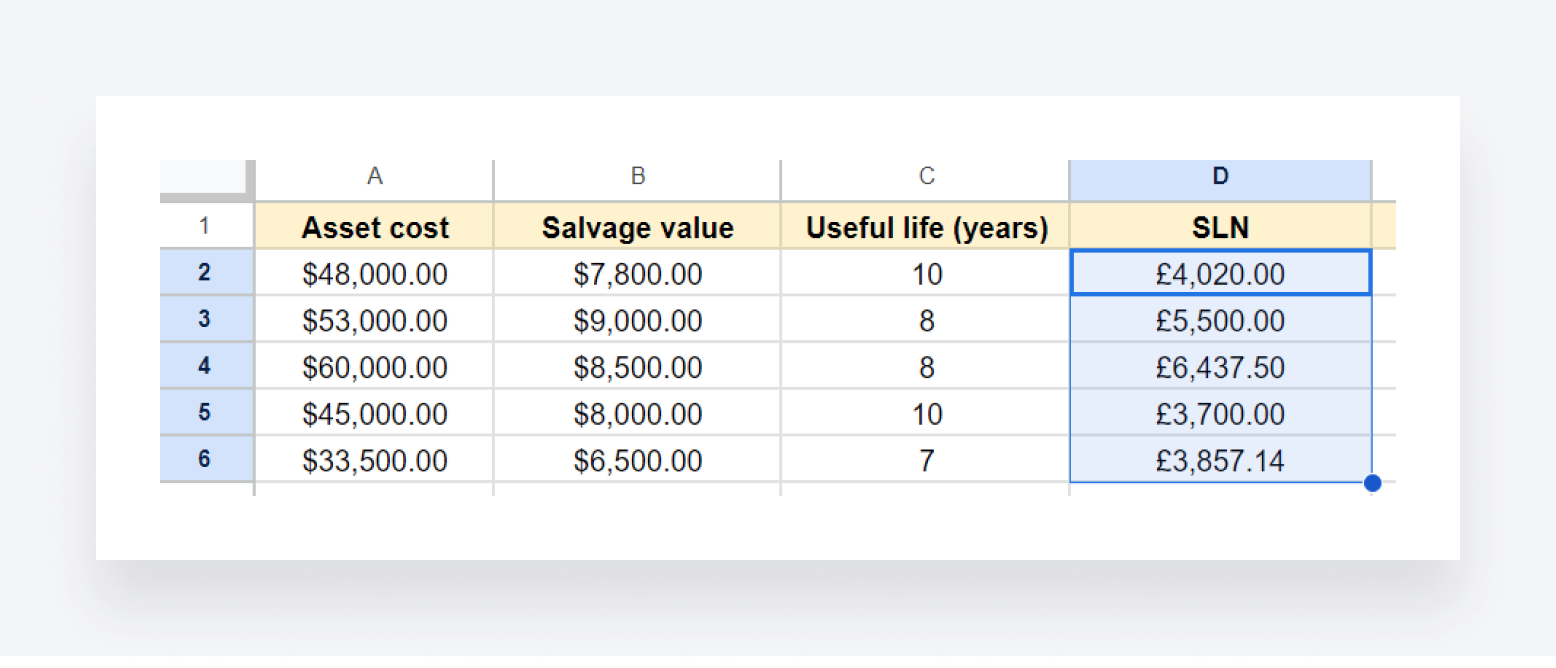Select the Asset cost header cell

point(374,227)
